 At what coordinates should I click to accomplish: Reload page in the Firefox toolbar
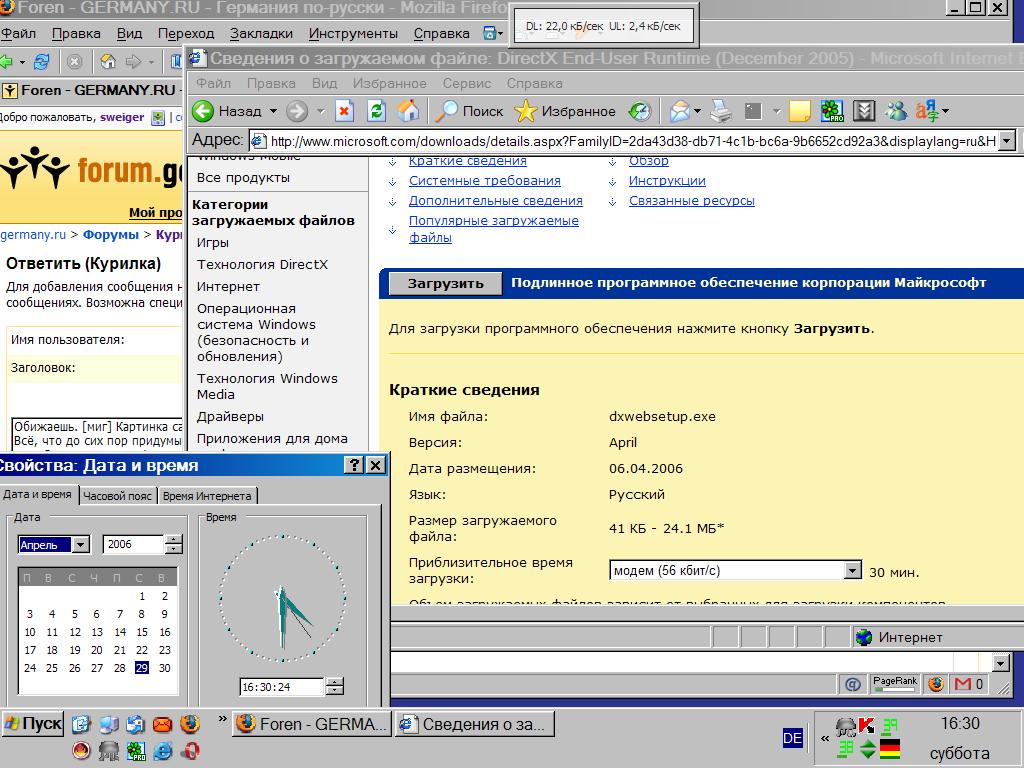pos(42,62)
